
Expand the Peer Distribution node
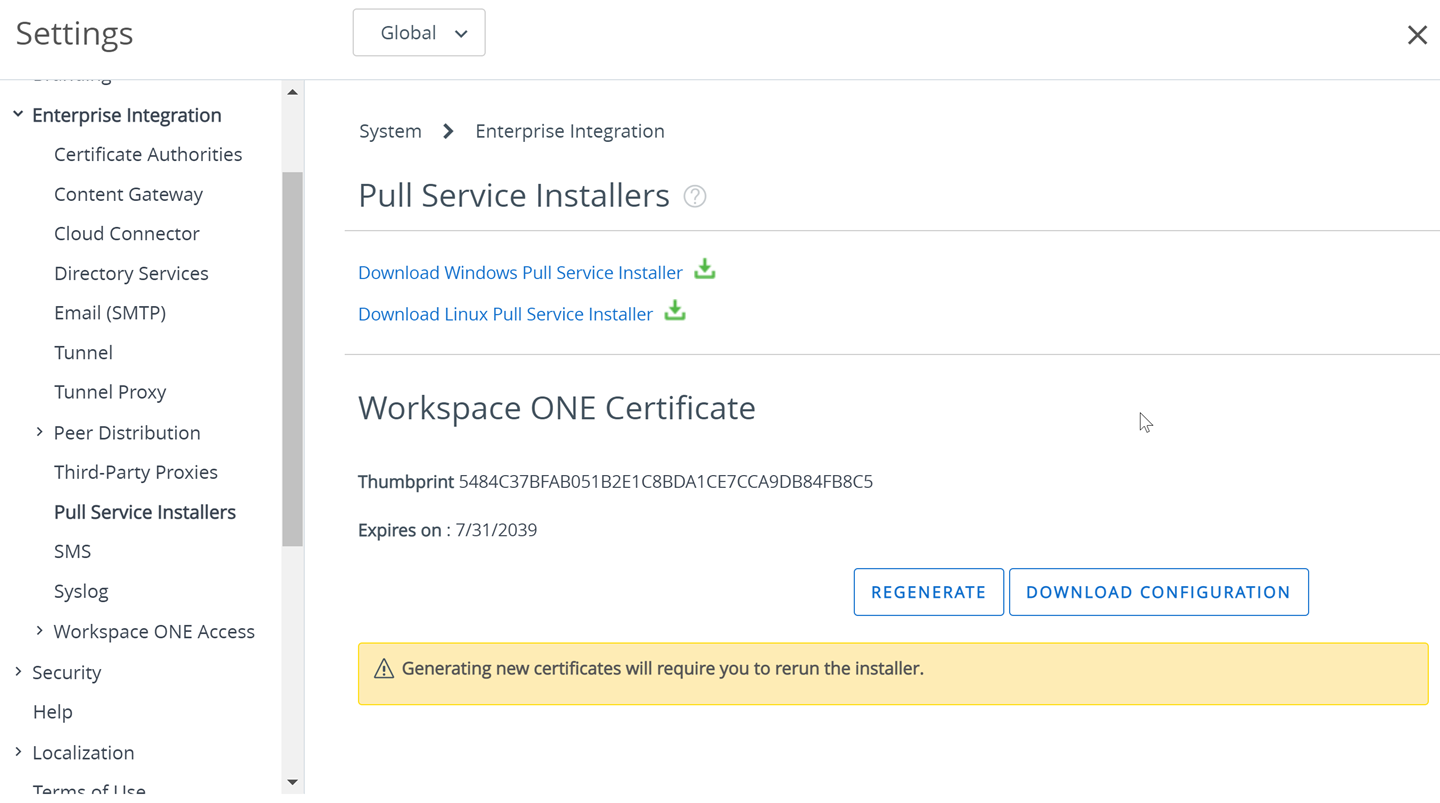click(x=39, y=432)
